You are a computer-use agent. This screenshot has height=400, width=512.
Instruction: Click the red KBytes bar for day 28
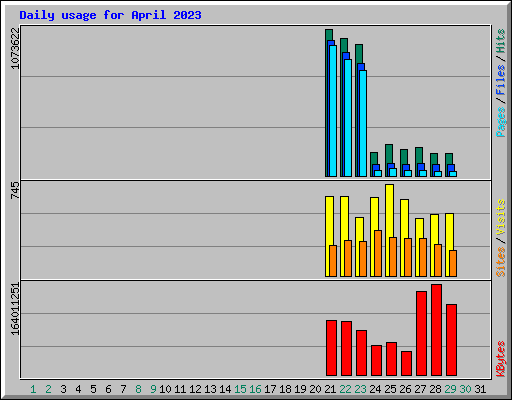(436, 330)
